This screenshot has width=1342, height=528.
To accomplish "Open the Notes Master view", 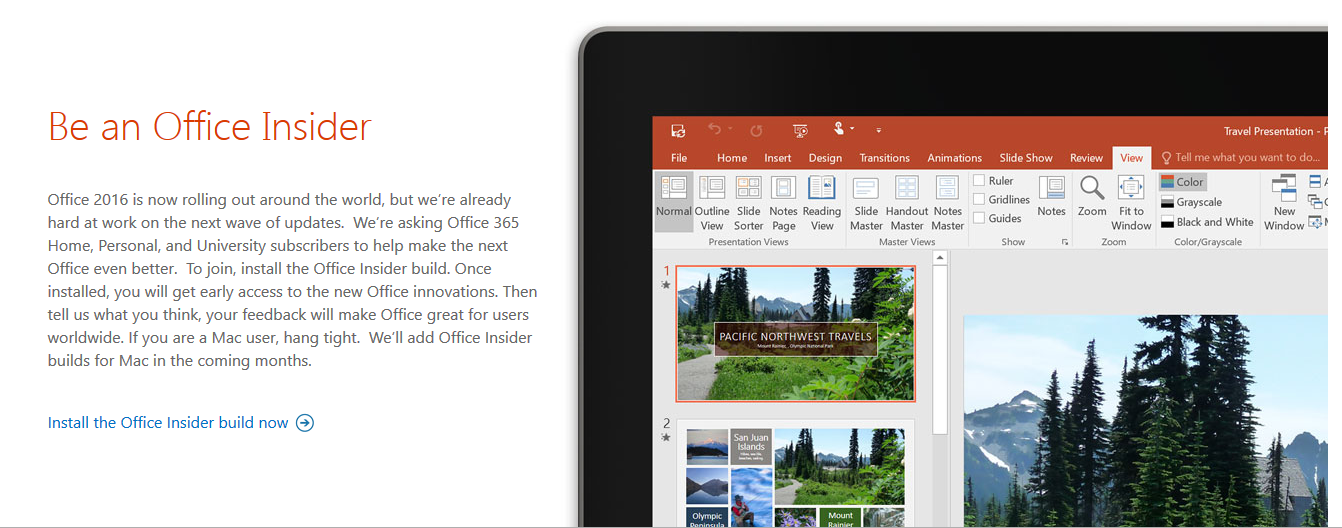I will coord(948,203).
